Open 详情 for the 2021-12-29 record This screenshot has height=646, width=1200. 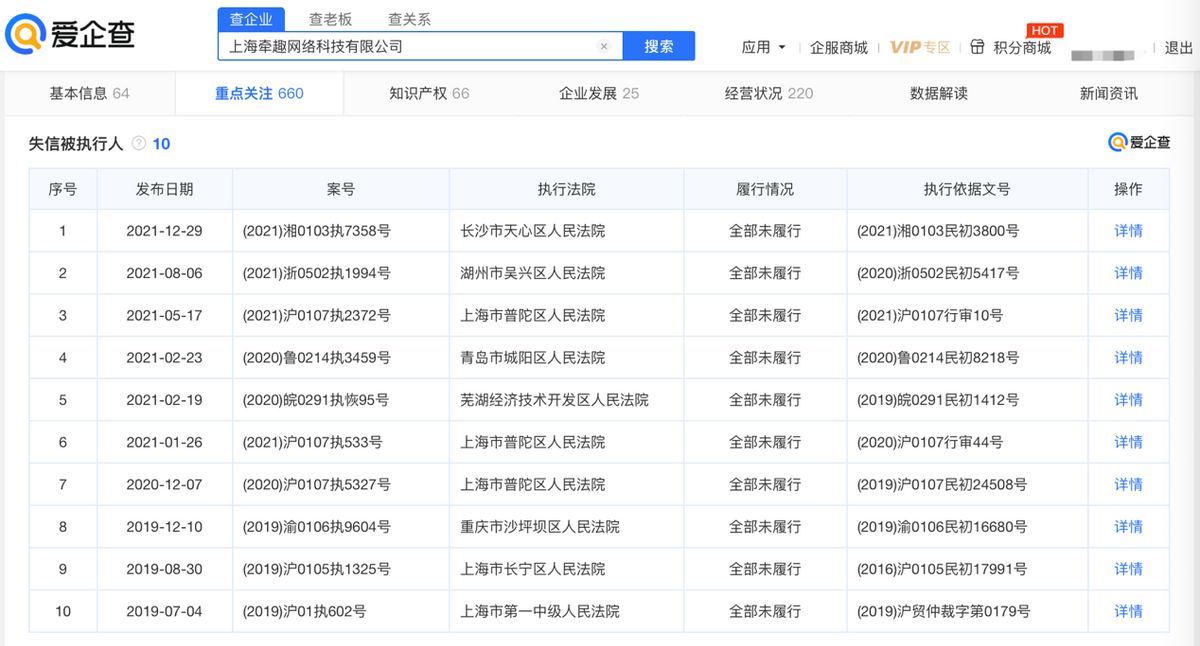point(1127,230)
